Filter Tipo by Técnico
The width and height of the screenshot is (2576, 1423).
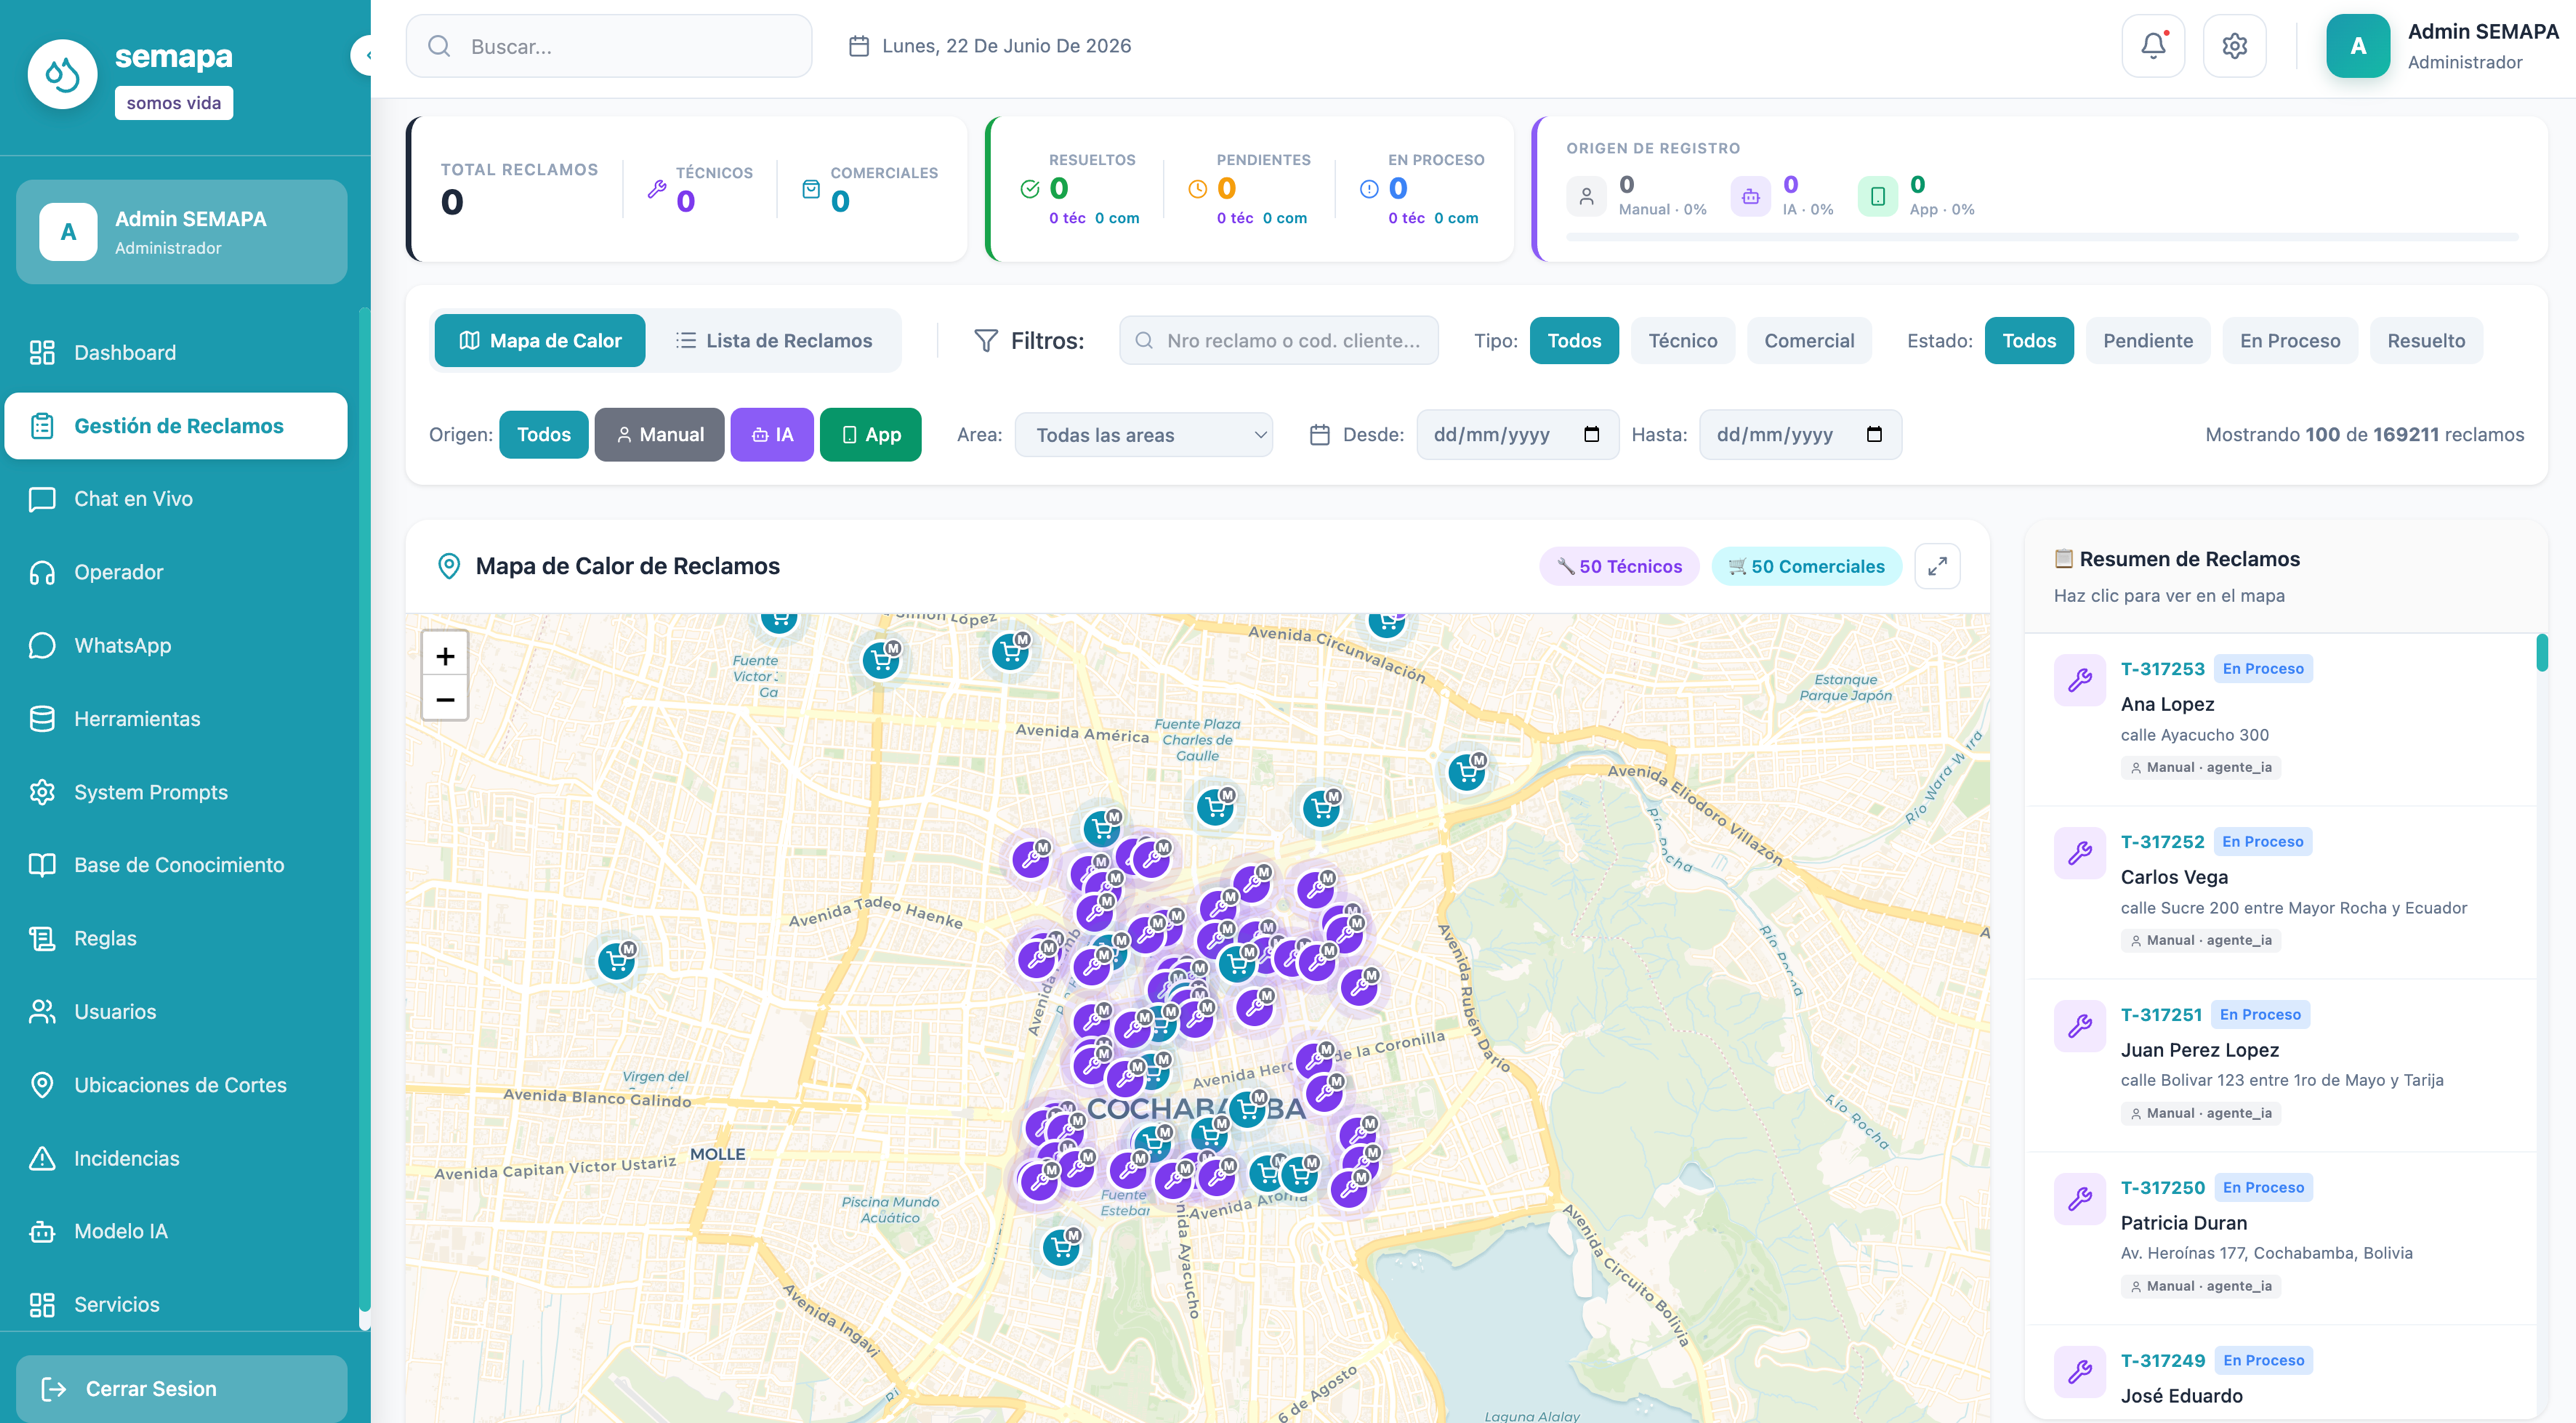coord(1682,341)
